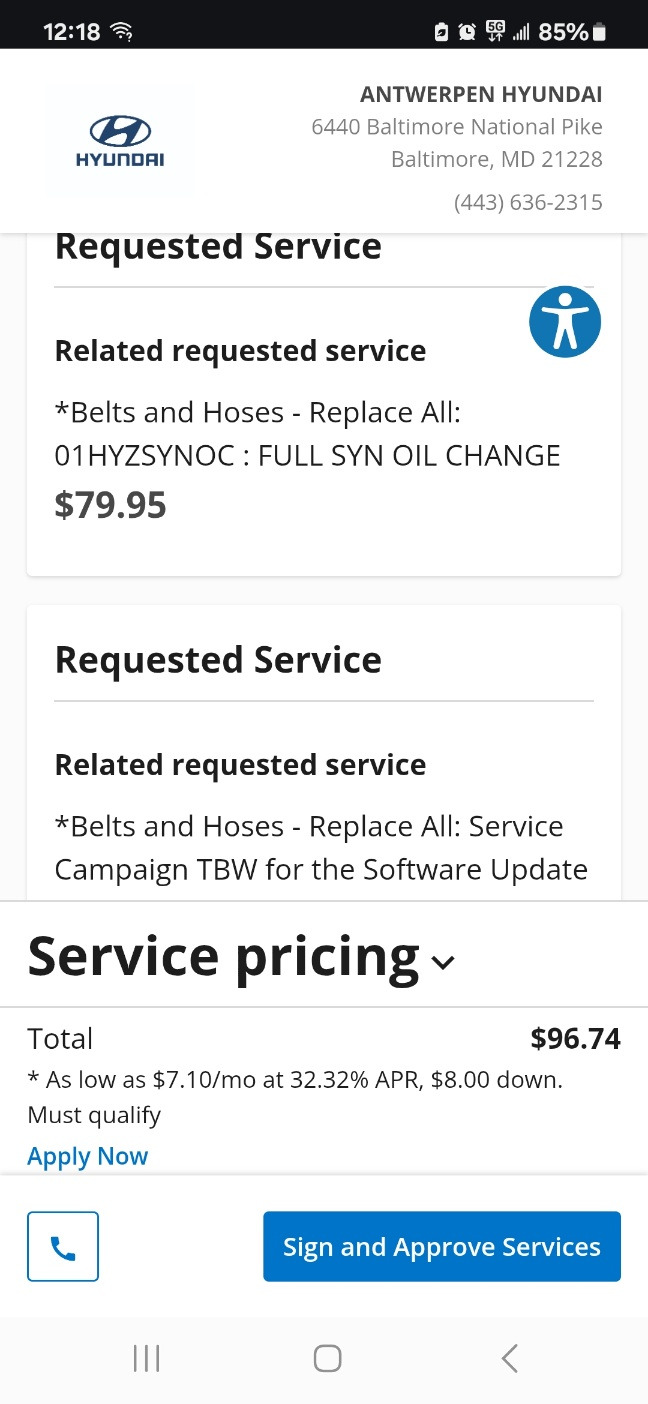This screenshot has width=648, height=1404.
Task: Tap the Baltimore National Pike address
Action: (457, 127)
